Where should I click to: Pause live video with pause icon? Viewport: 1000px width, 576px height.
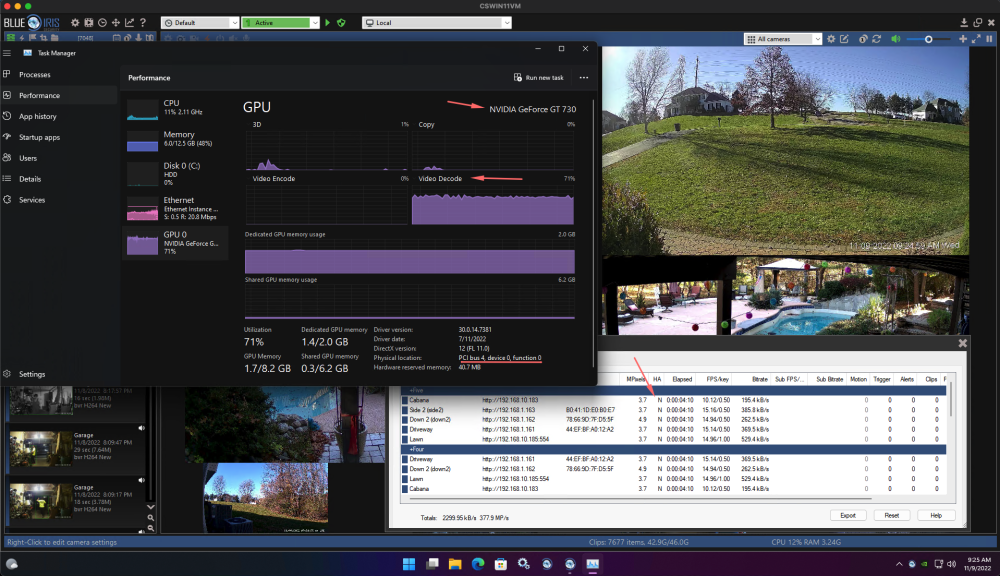[x=989, y=39]
